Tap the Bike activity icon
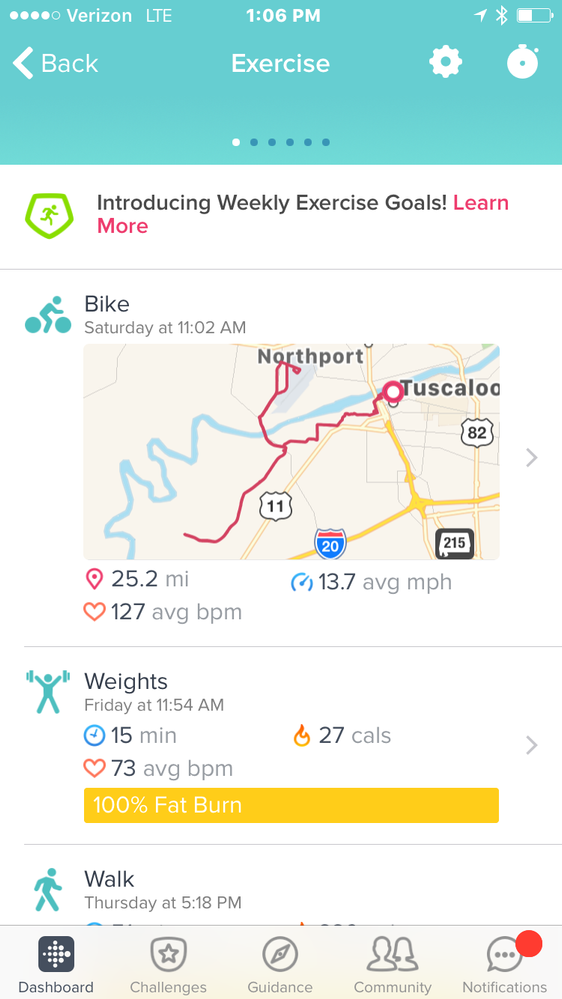 (48, 315)
